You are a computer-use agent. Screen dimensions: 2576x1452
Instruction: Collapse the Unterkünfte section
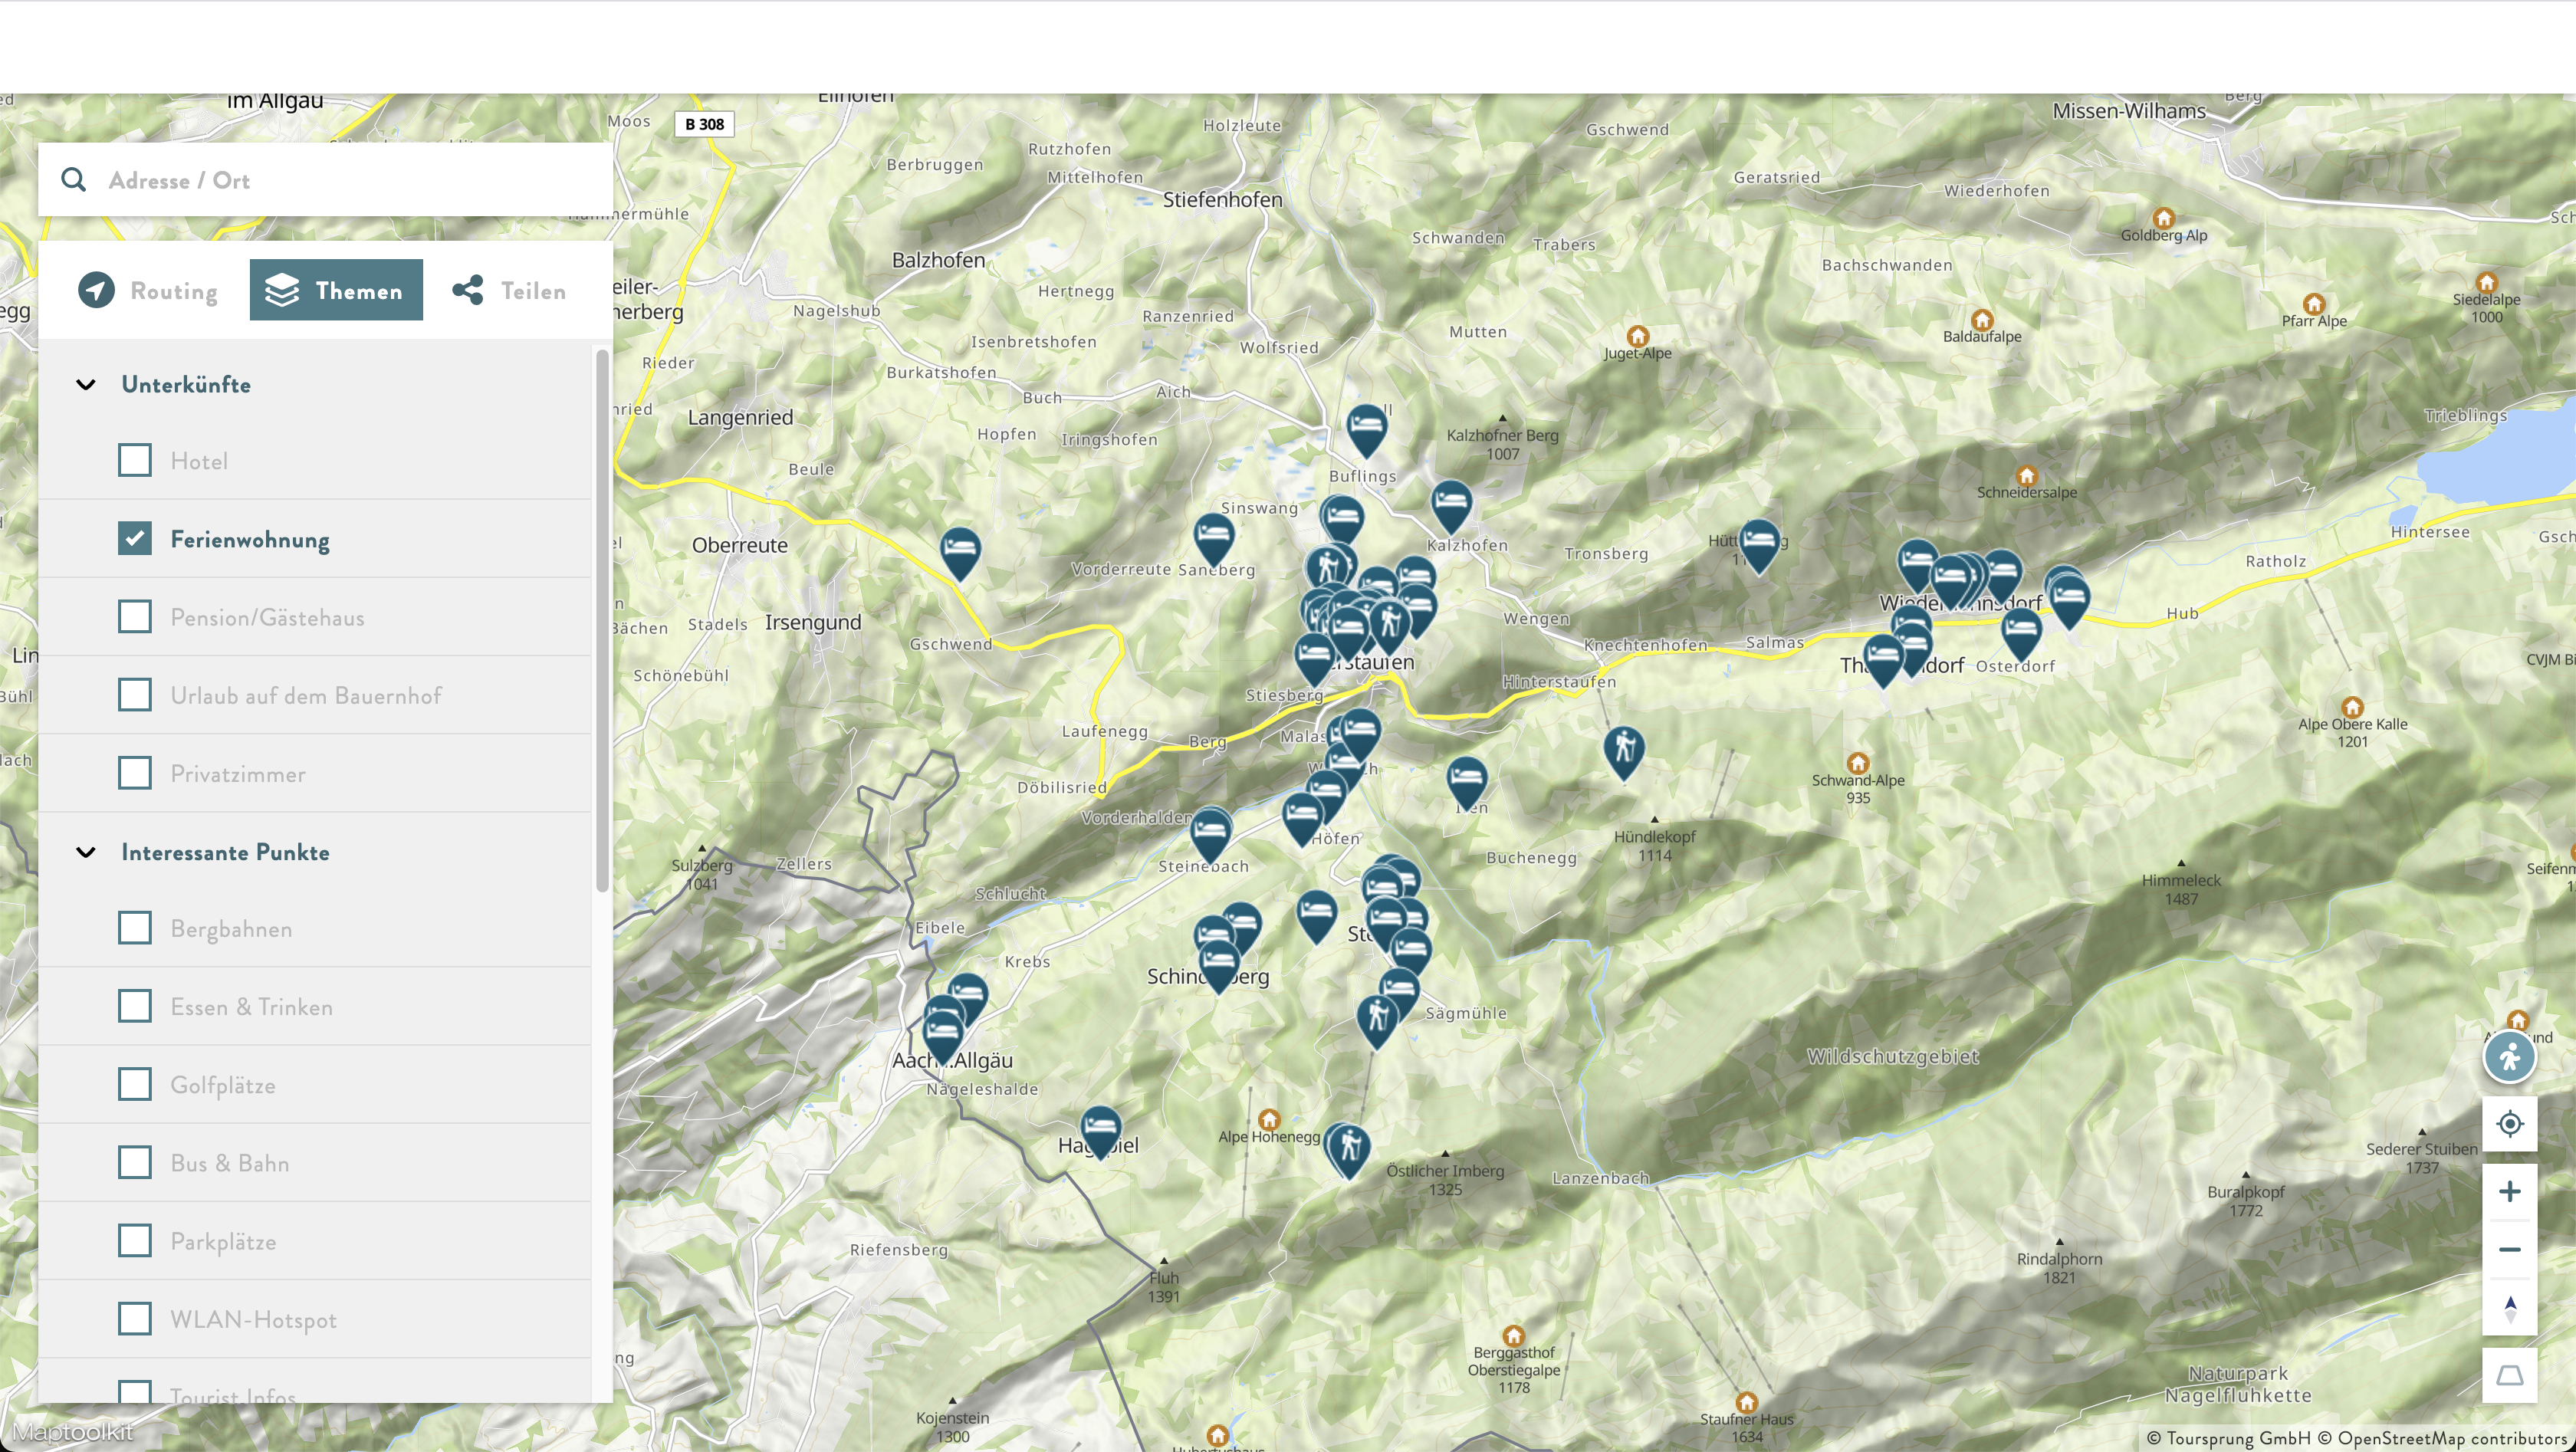(x=86, y=384)
